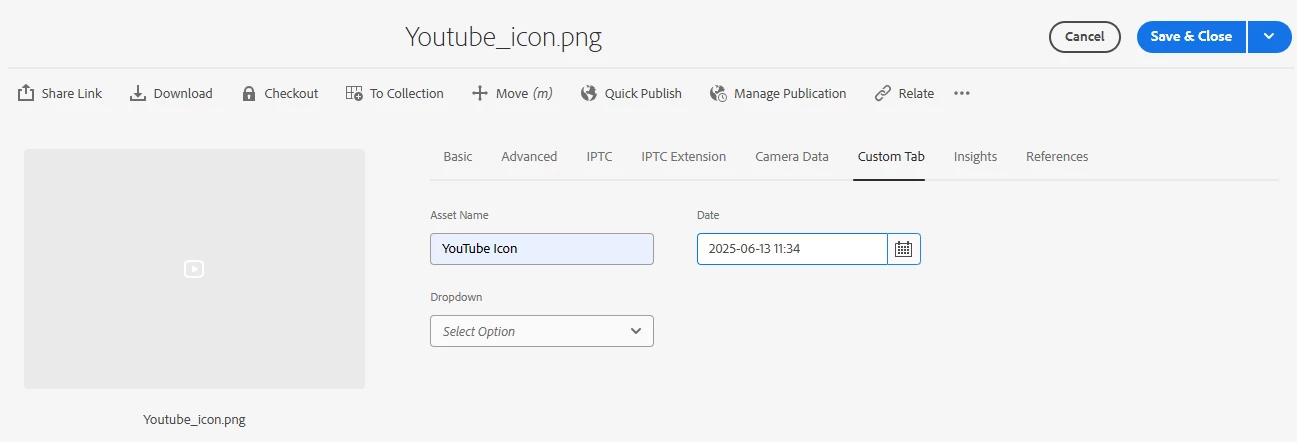Click the Share Link icon

tap(26, 93)
